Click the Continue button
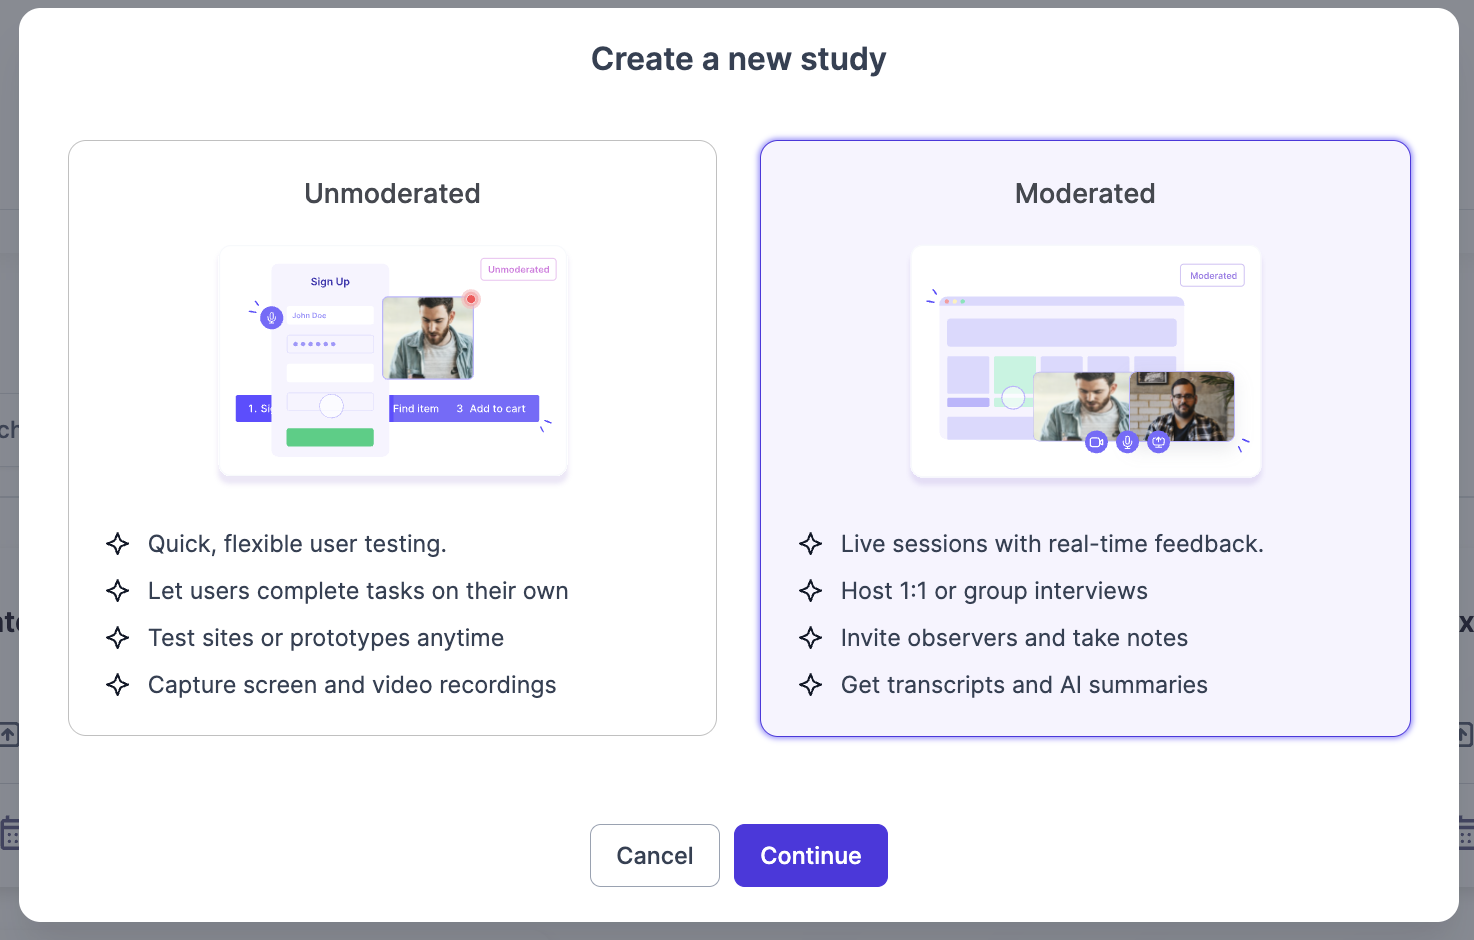The image size is (1474, 940). pos(810,855)
